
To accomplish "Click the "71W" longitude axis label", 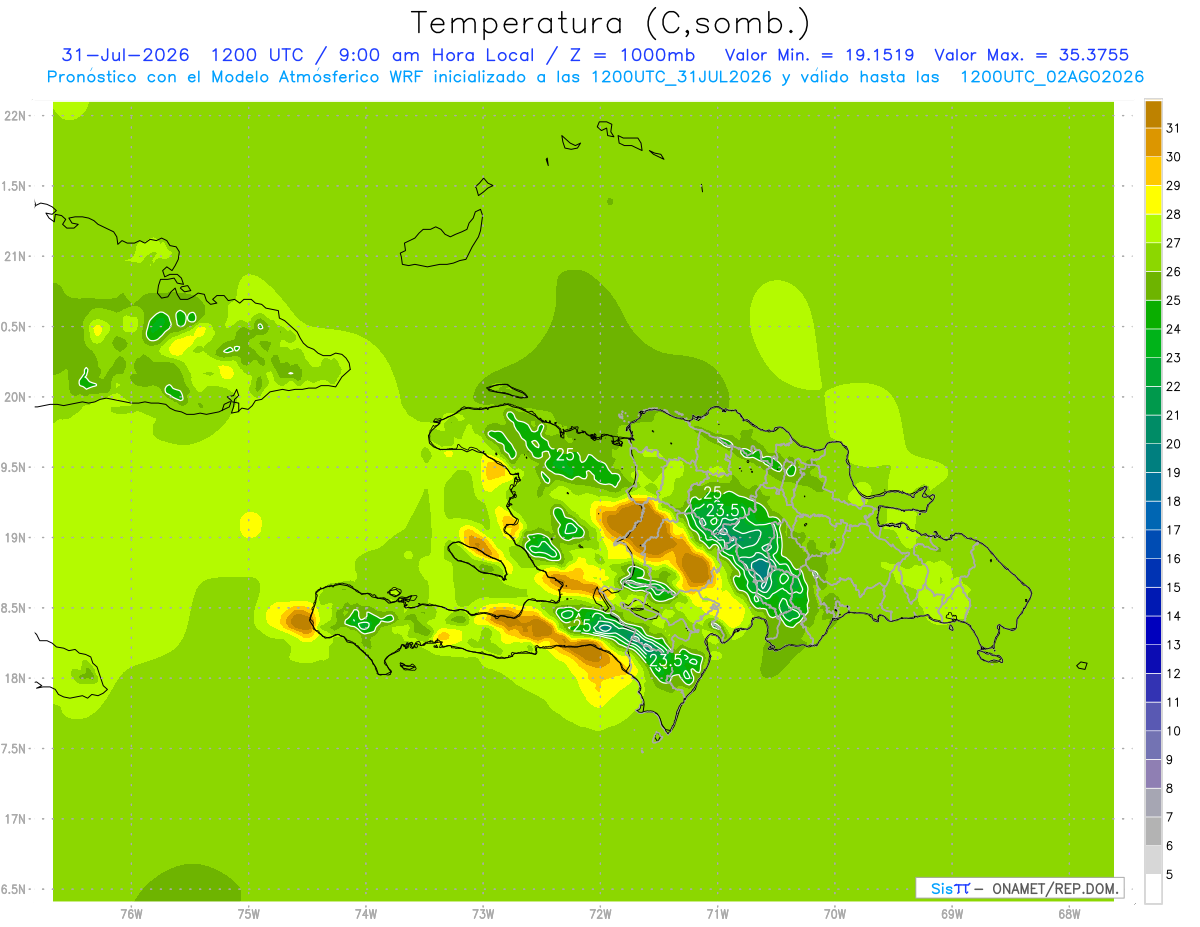I will (x=717, y=913).
